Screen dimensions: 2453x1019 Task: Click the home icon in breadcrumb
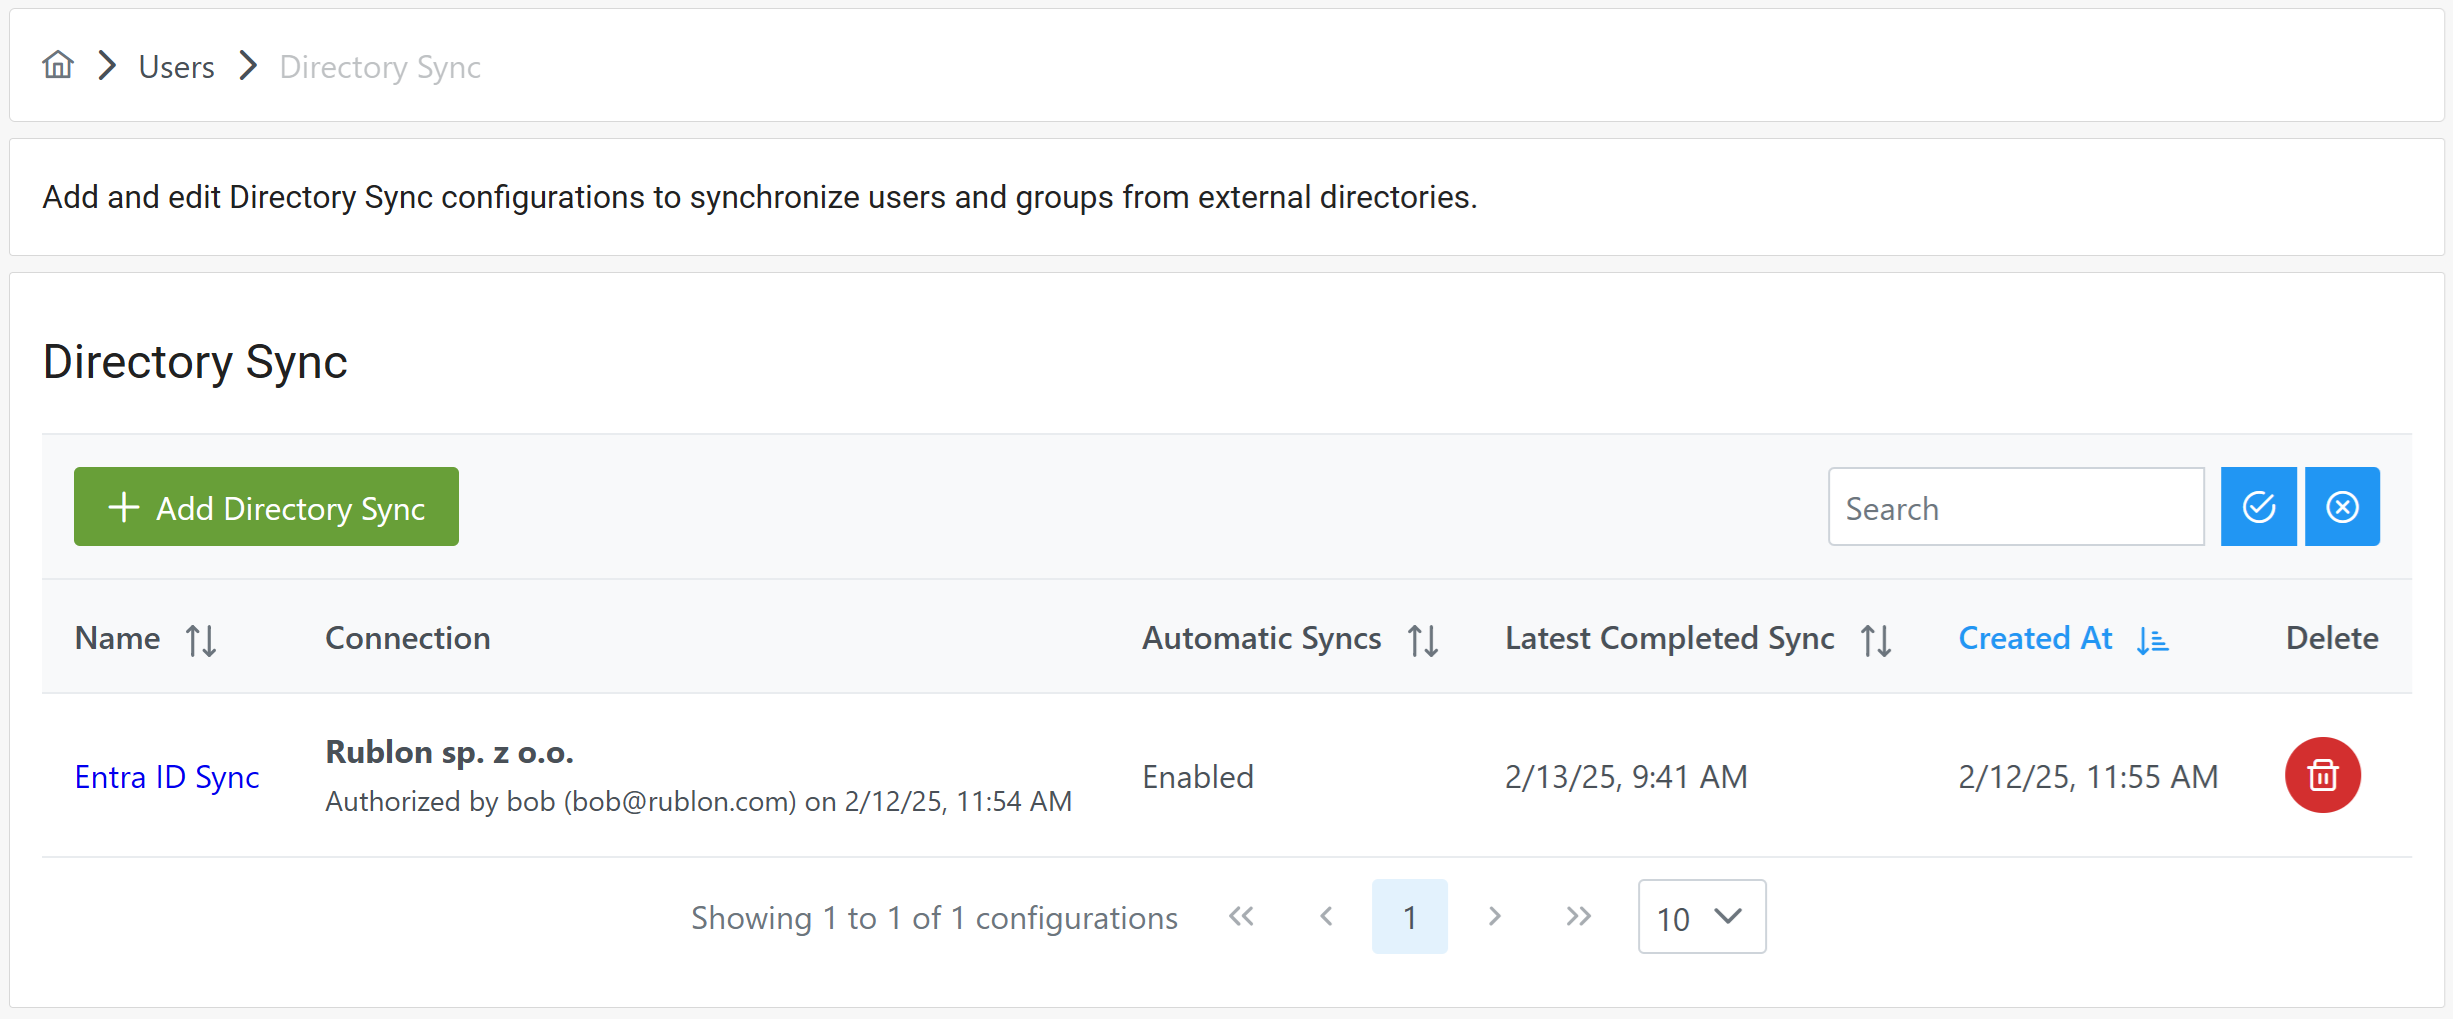58,65
